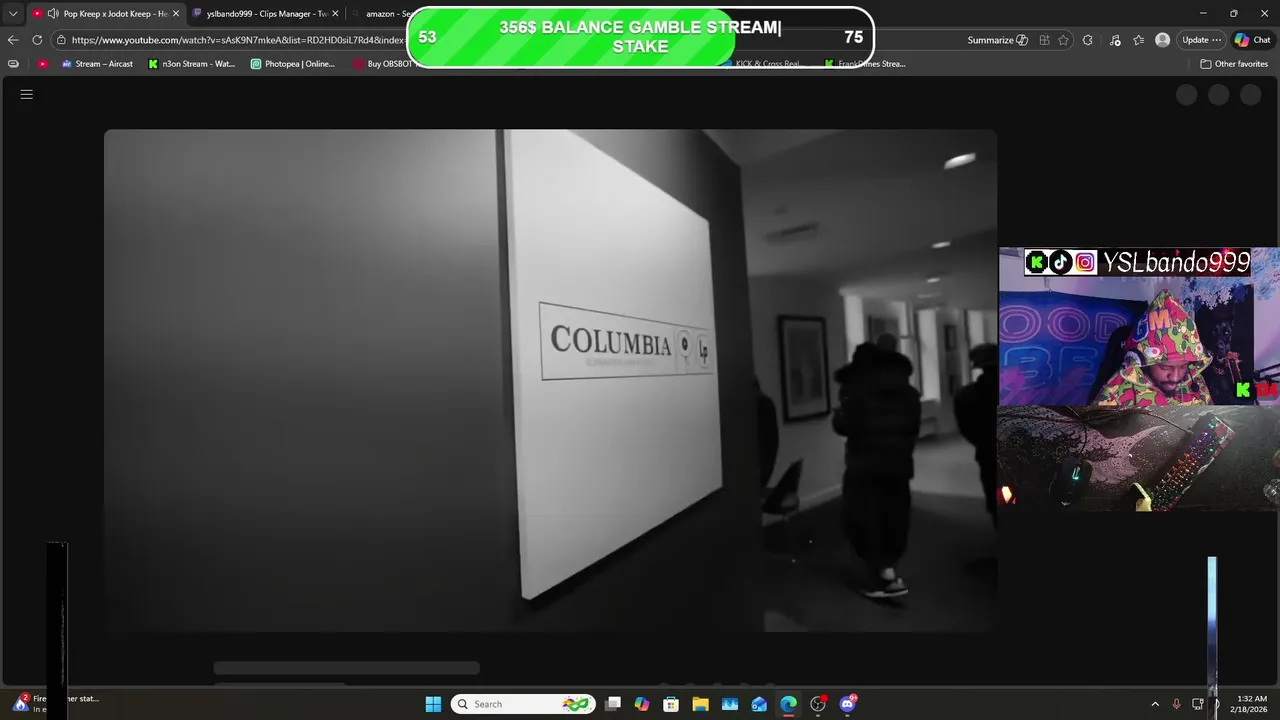This screenshot has height=720, width=1280.
Task: Open the media music note control icon
Action: (x=1115, y=40)
